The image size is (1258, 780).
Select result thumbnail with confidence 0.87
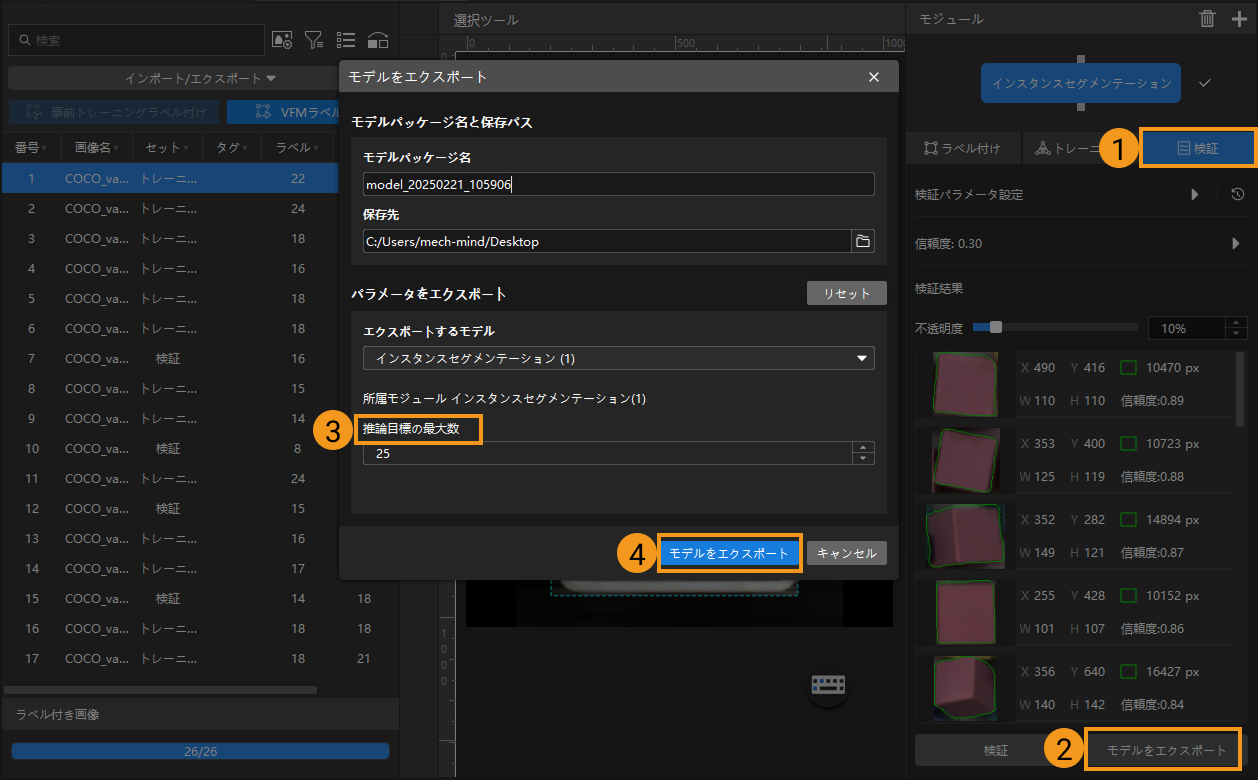(965, 536)
